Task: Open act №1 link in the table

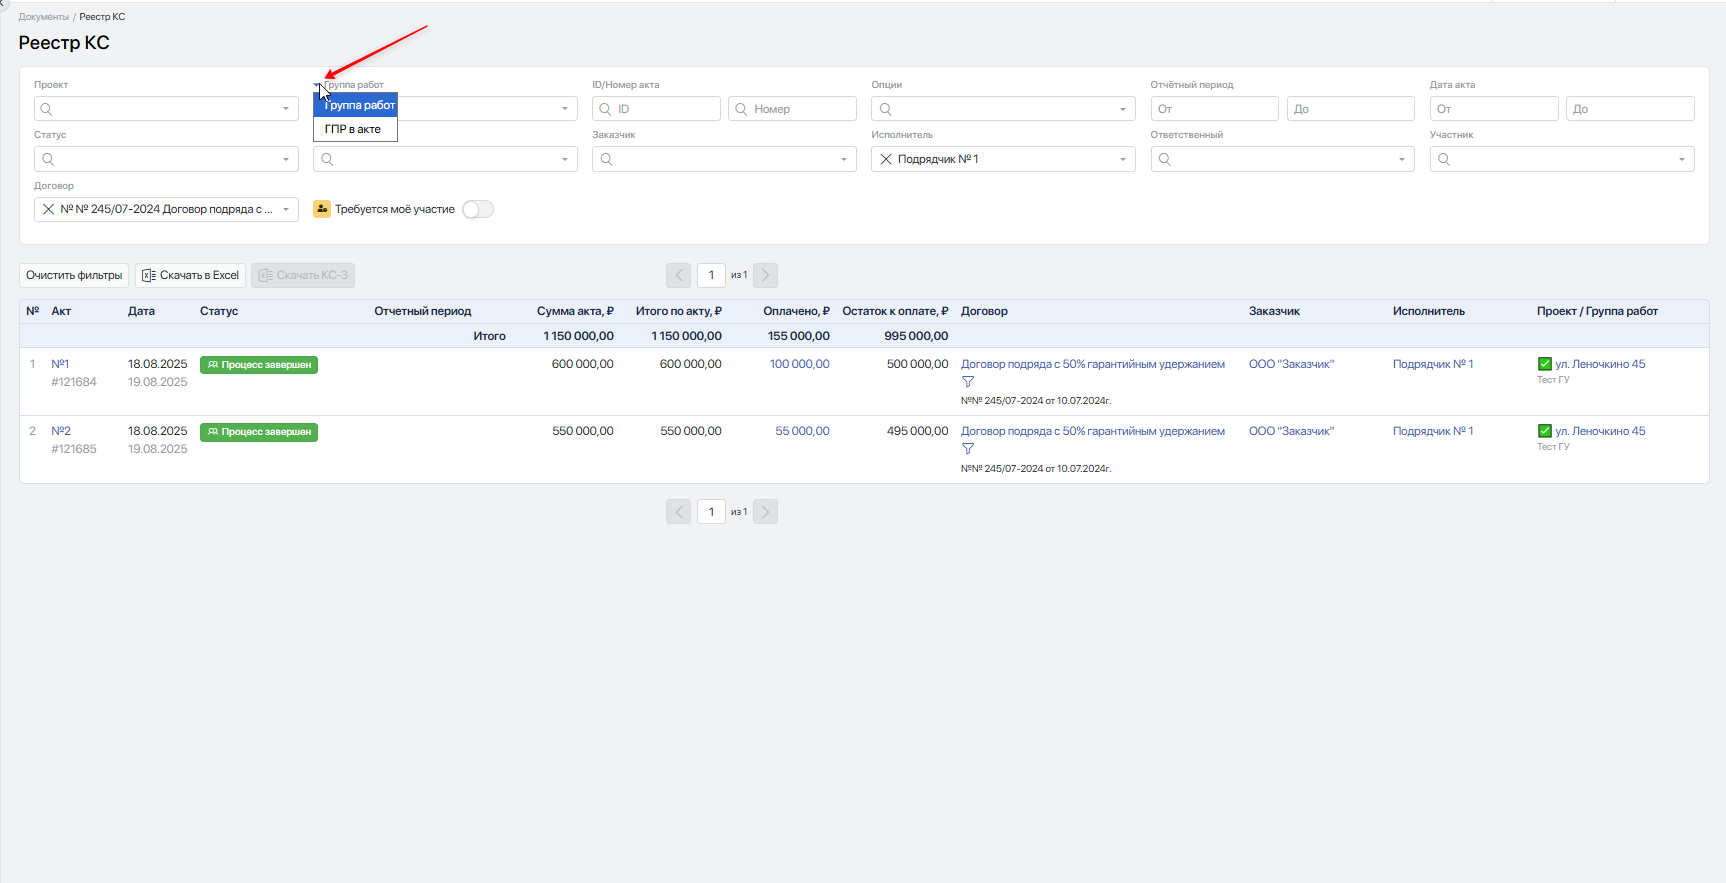Action: click(60, 364)
